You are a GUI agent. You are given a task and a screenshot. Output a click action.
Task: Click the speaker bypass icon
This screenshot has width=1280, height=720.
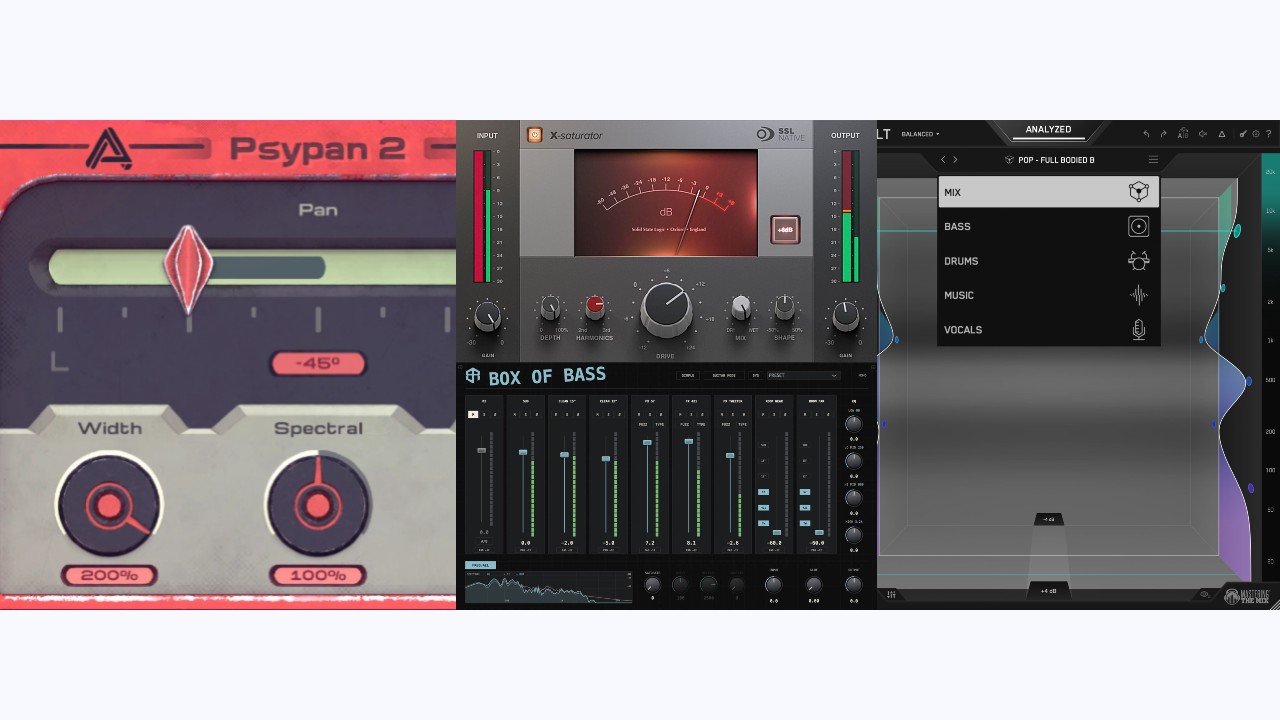(x=1203, y=134)
